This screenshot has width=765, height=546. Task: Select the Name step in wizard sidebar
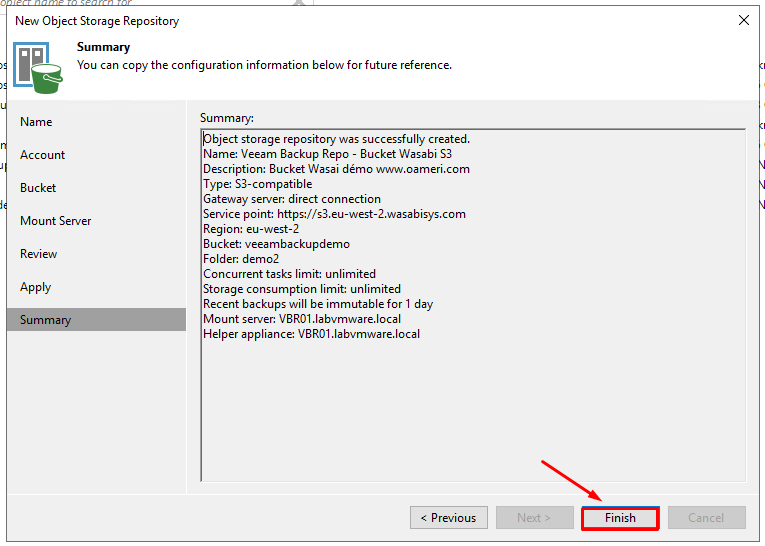coord(36,121)
